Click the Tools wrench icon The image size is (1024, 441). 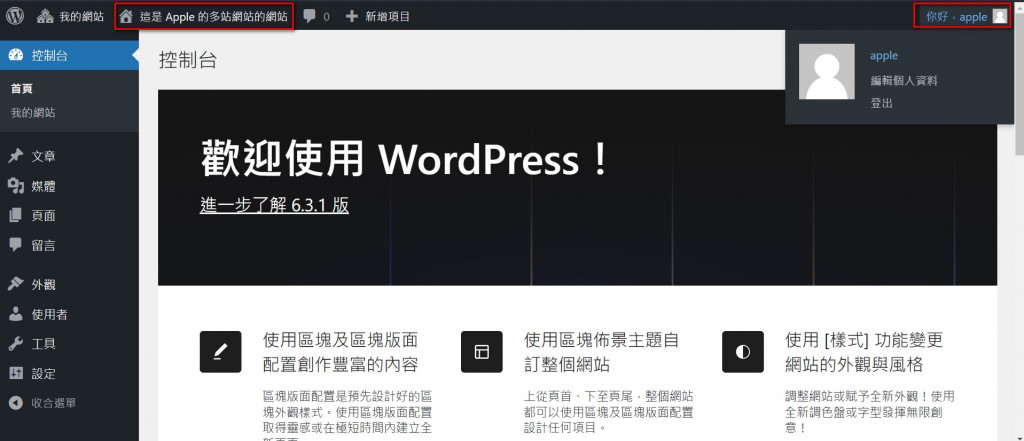point(16,344)
